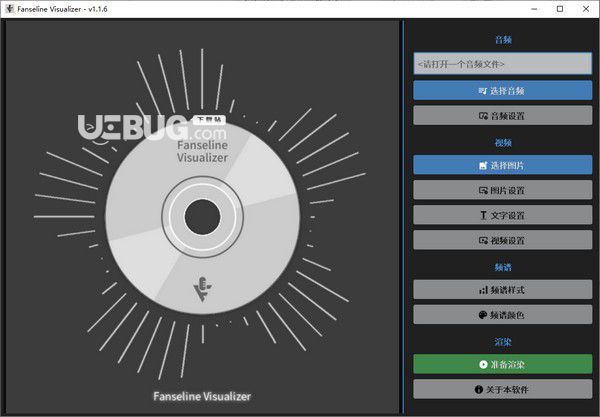Open 频谱颜色 spectrum color
The image size is (600, 417).
tap(502, 314)
